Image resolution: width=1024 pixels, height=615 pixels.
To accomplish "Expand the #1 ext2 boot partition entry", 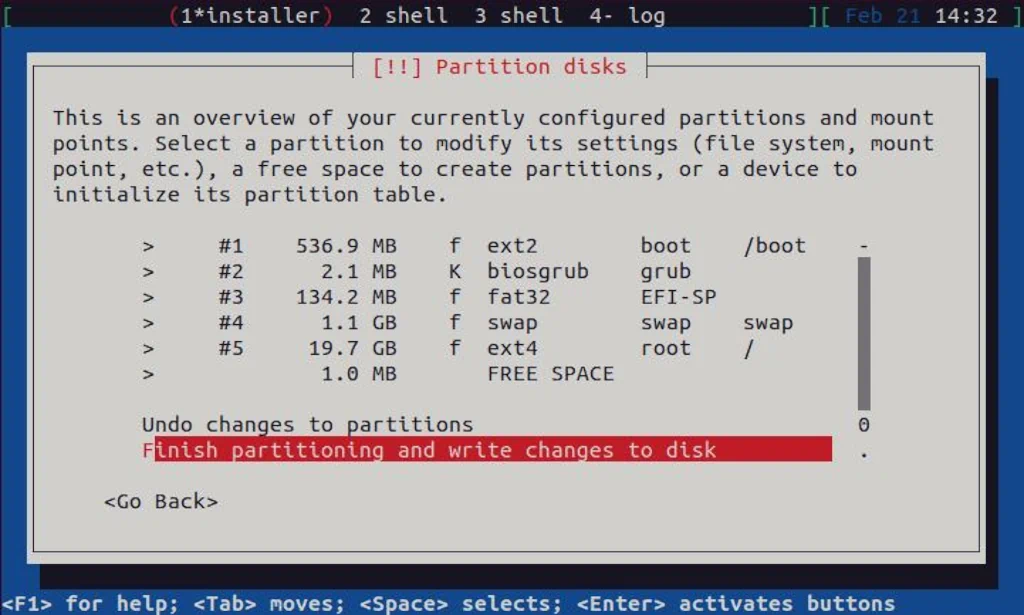I will (x=147, y=245).
